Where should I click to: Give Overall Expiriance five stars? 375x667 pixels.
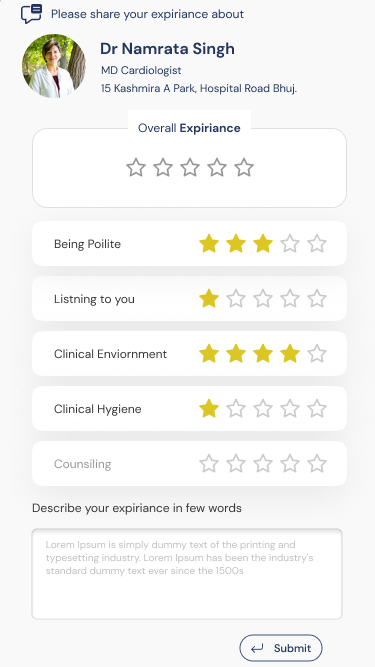pyautogui.click(x=244, y=168)
